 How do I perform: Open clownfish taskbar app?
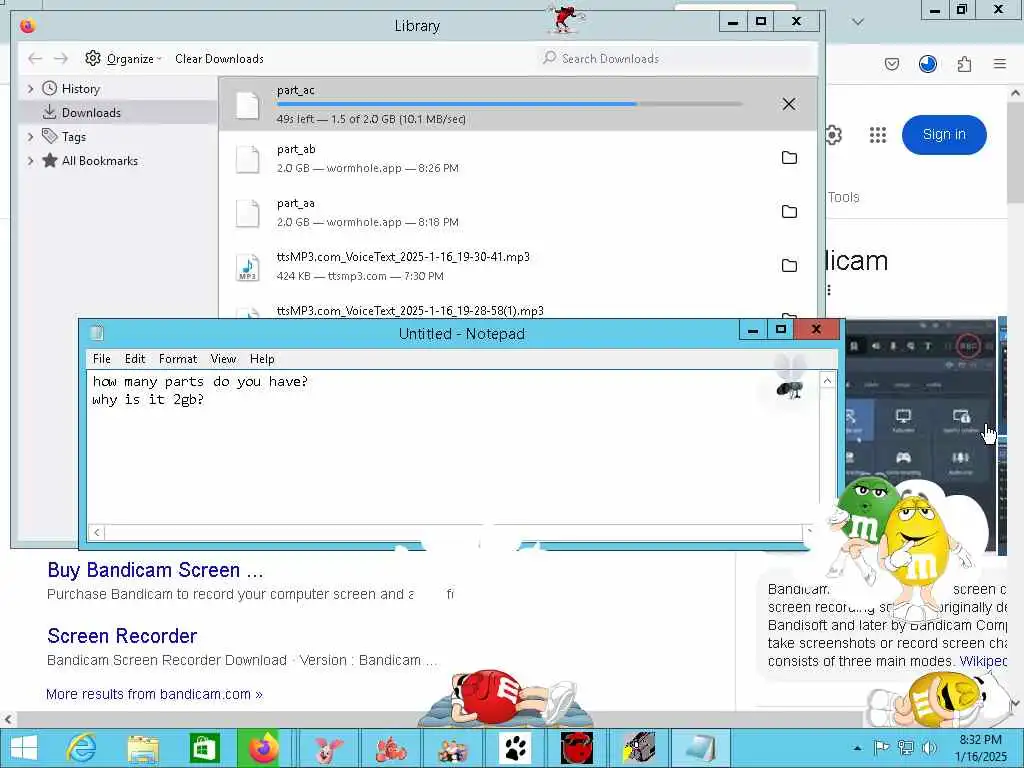click(391, 748)
